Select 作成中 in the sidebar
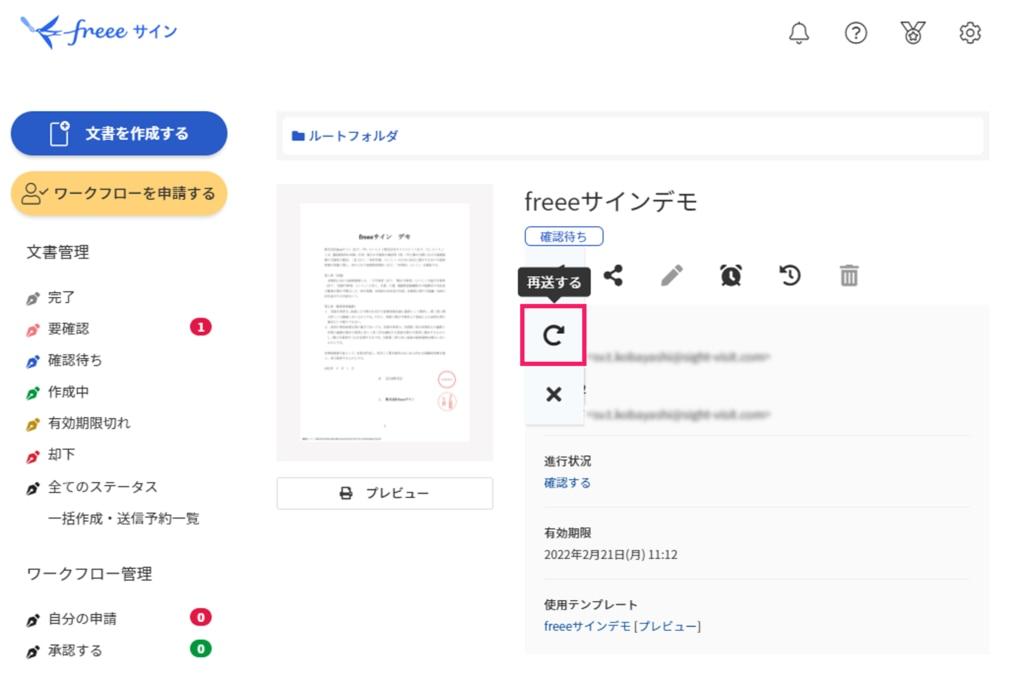 68,392
